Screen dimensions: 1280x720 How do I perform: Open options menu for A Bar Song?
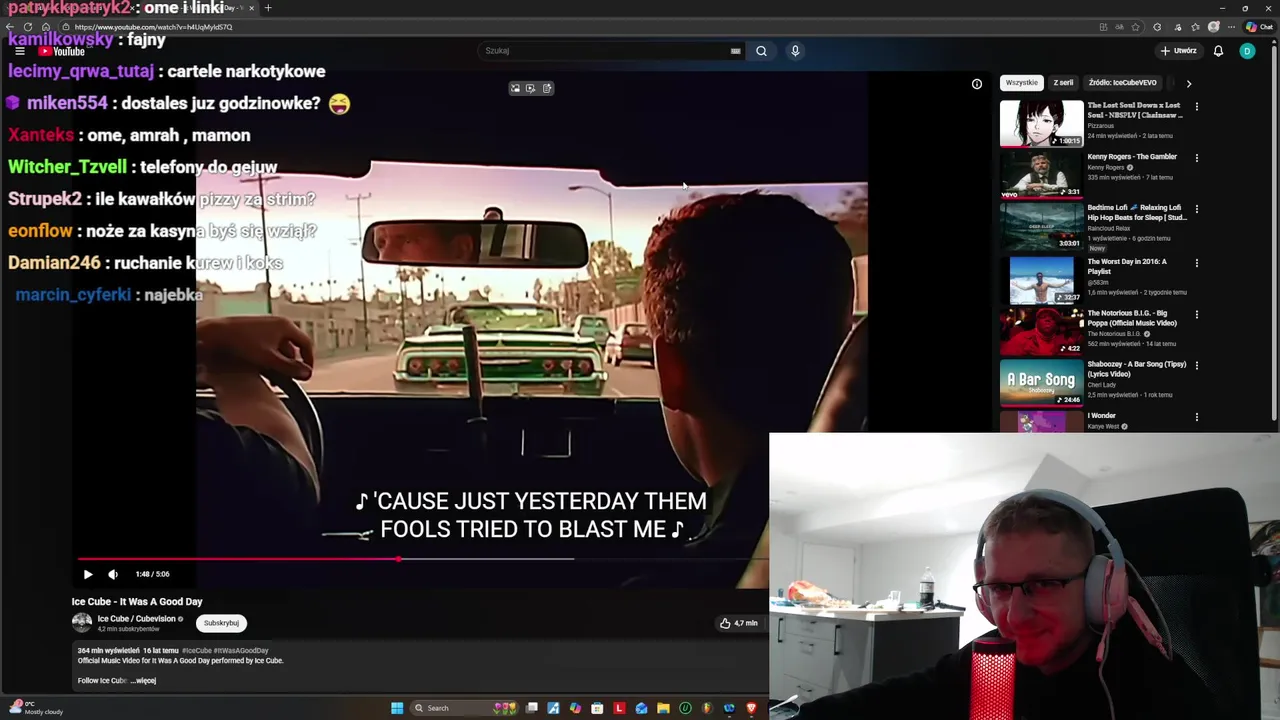[x=1196, y=365]
